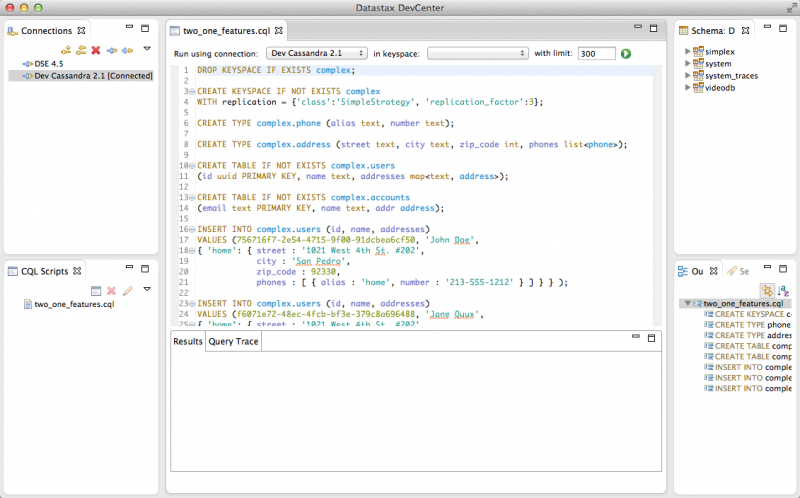Screen dimensions: 800x498
Task: Collapse the fold marker at line 3
Action: click(192, 91)
